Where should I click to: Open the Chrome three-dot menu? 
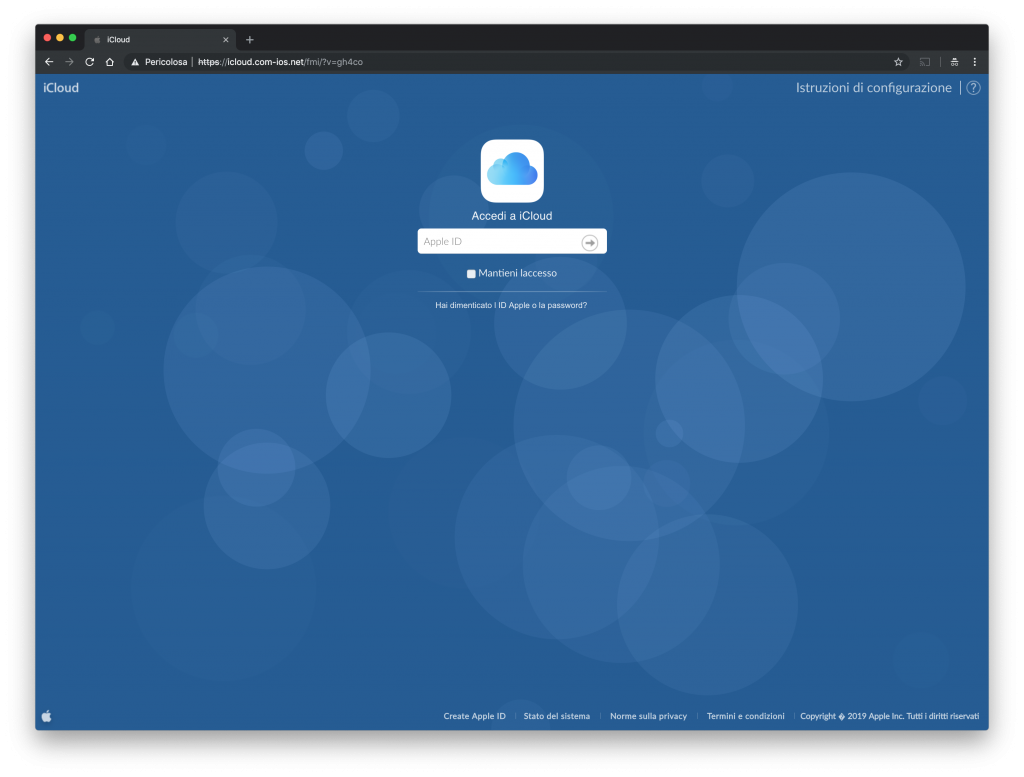click(974, 62)
